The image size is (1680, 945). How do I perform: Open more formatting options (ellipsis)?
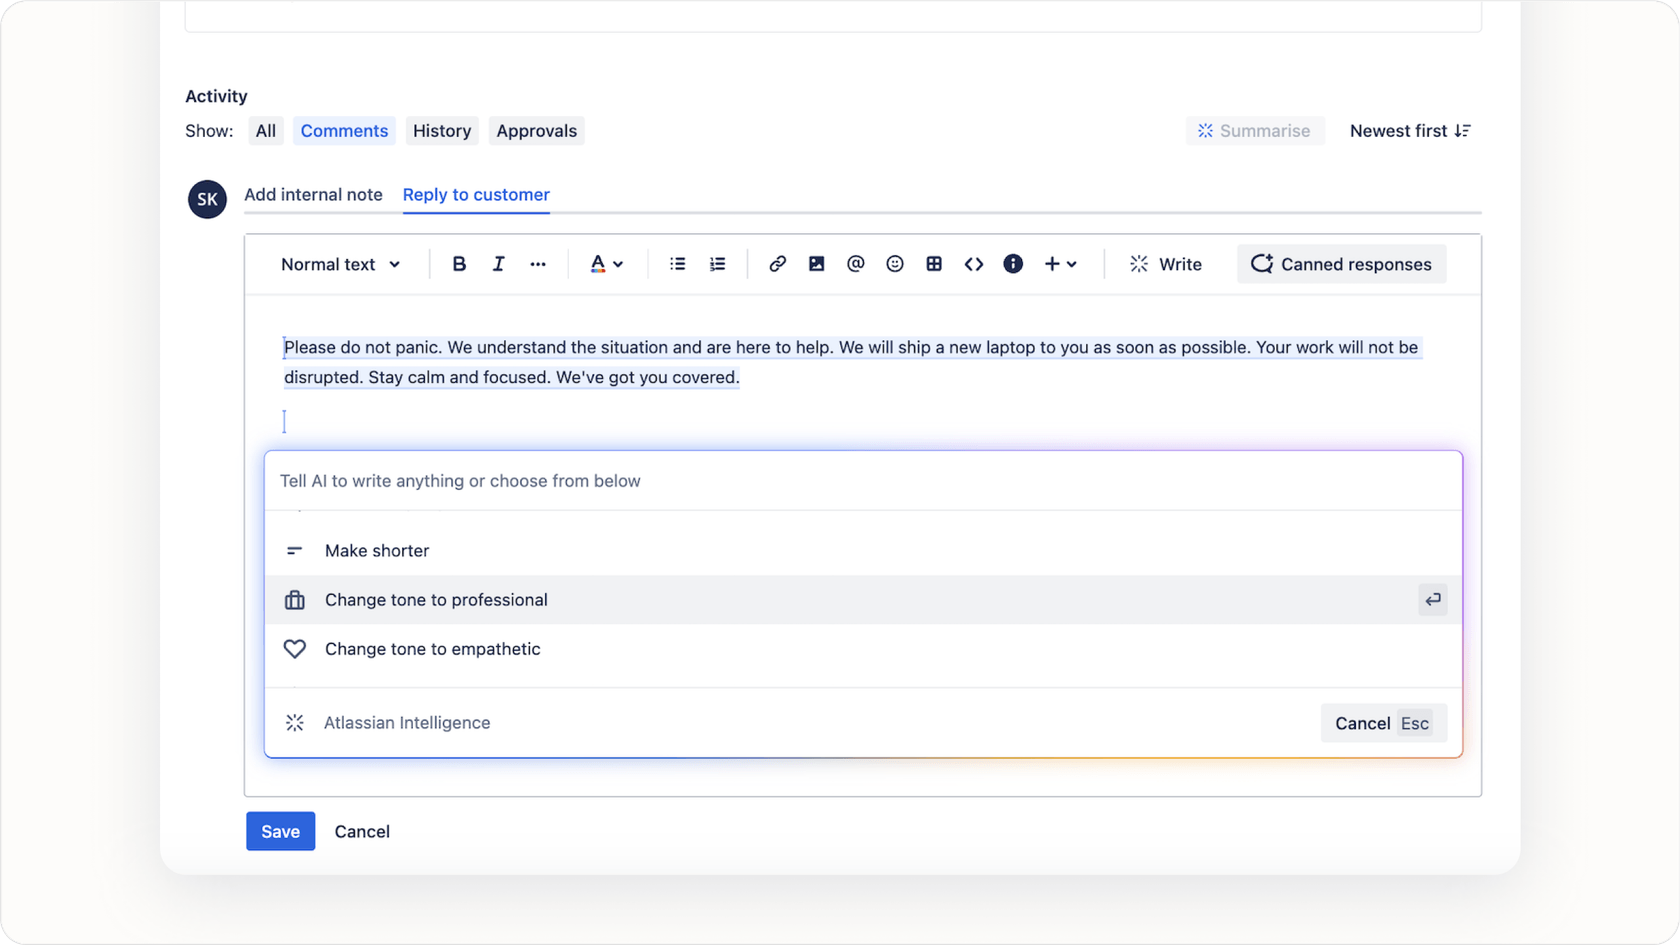538,264
